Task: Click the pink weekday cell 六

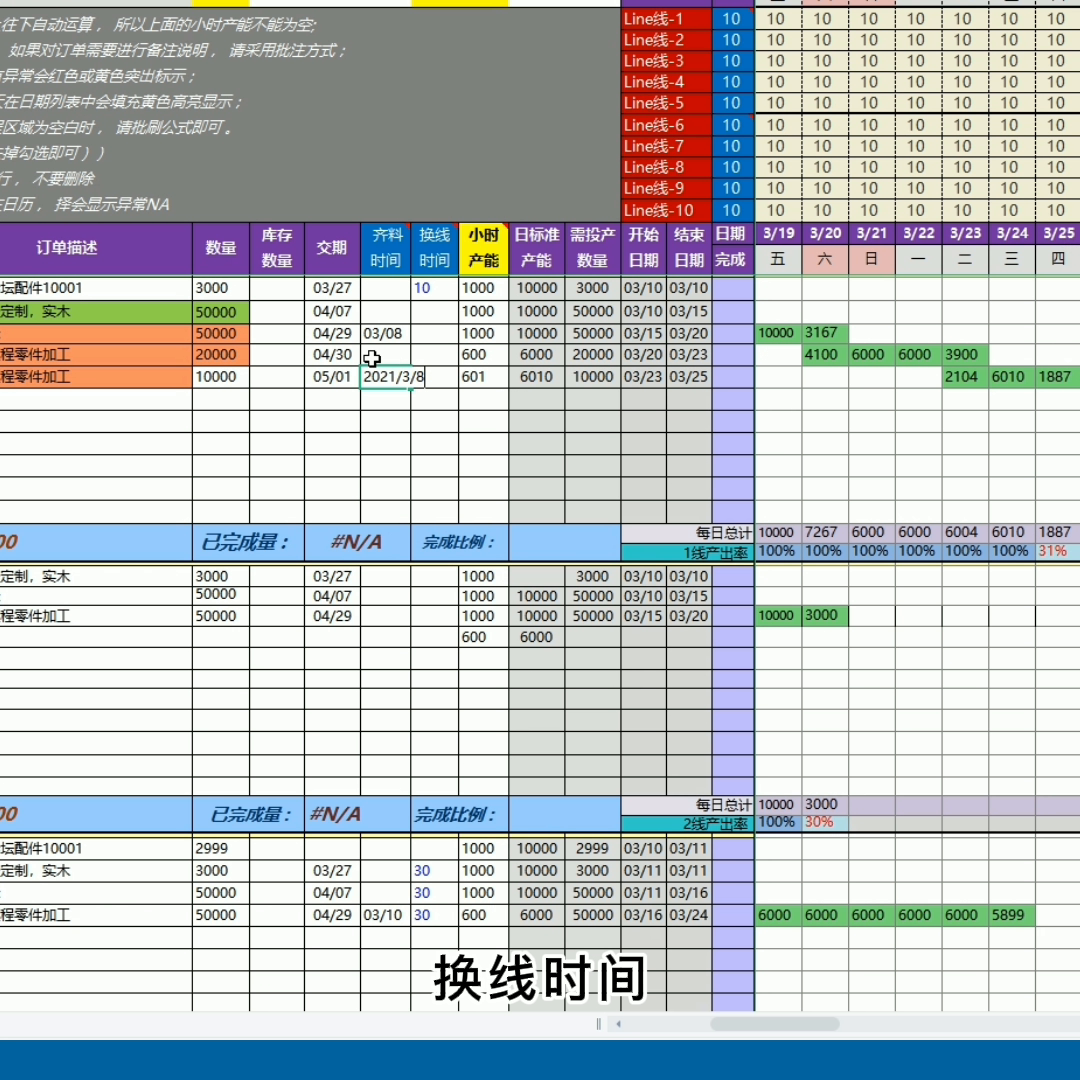Action: click(825, 260)
